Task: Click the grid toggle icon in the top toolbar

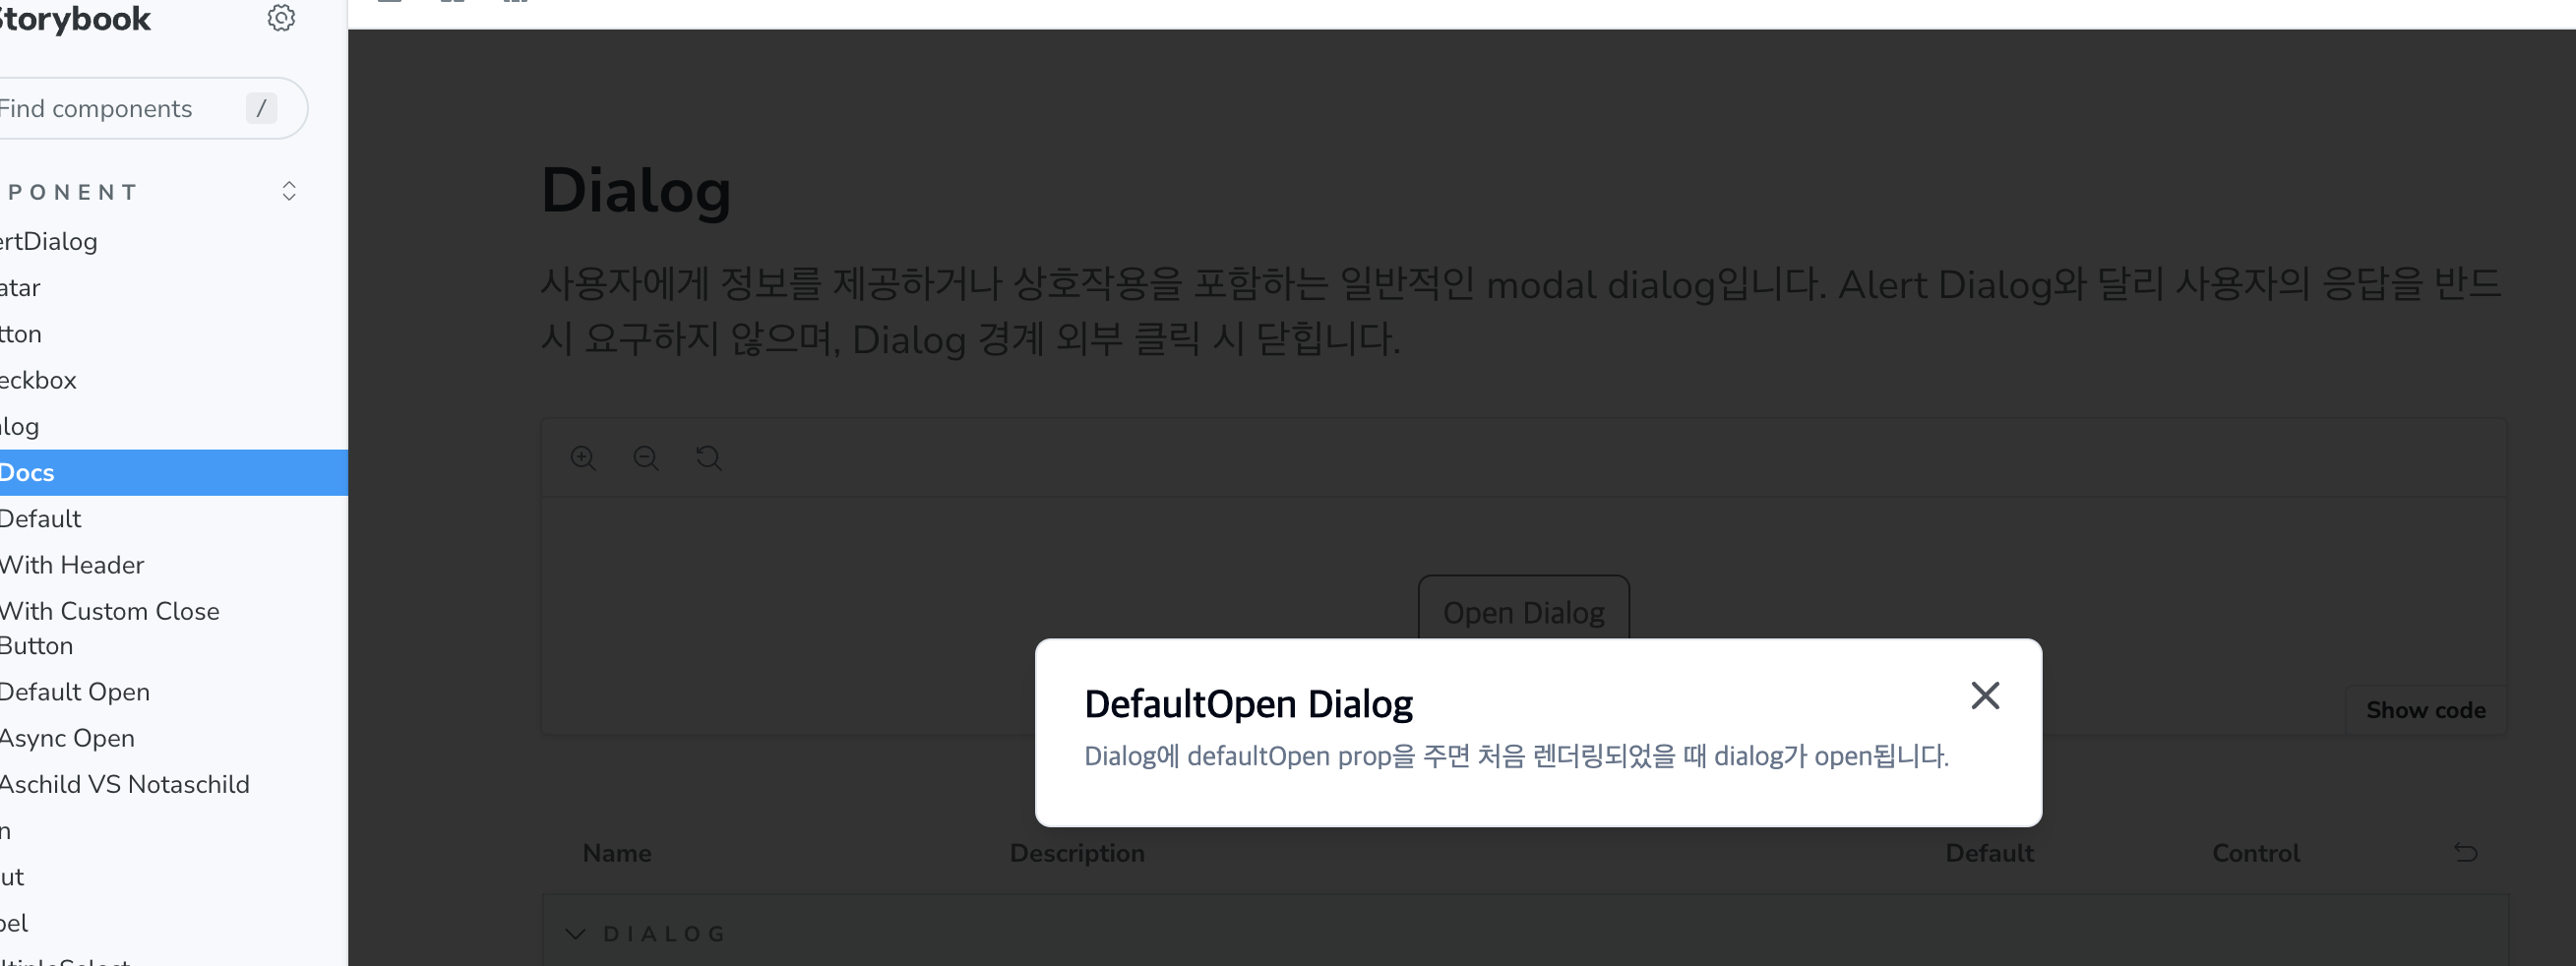Action: coord(516,3)
